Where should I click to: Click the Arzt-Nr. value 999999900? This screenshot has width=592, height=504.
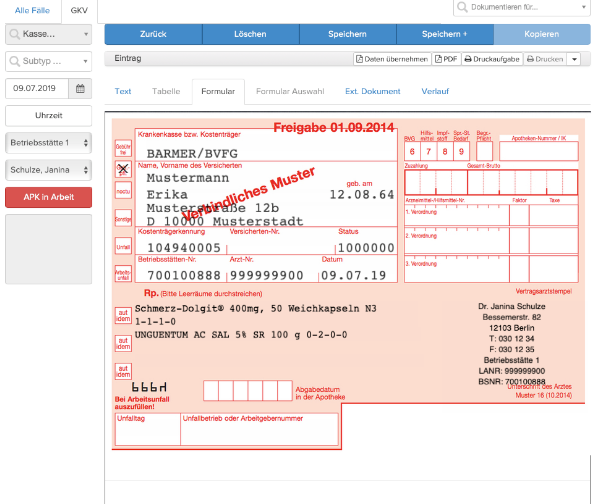267,275
